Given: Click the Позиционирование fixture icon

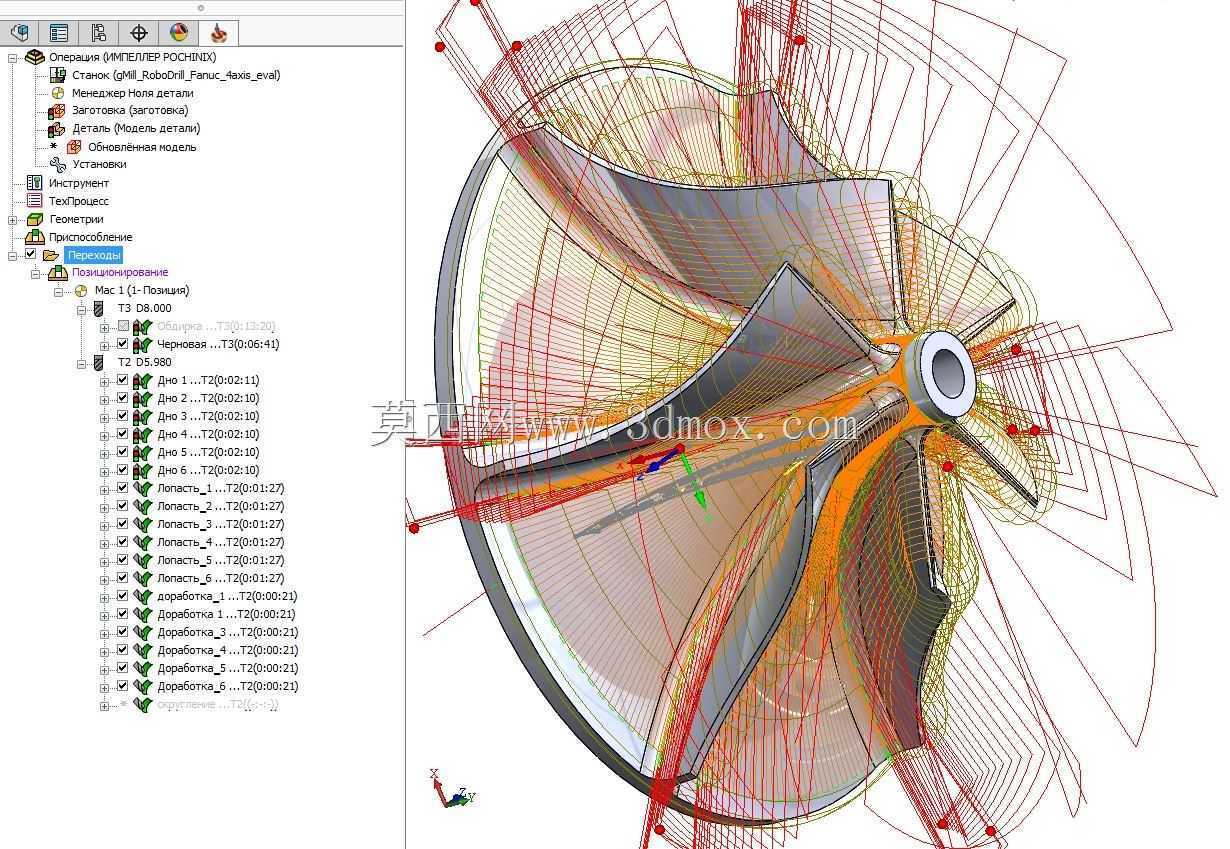Looking at the screenshot, I should click(x=58, y=273).
